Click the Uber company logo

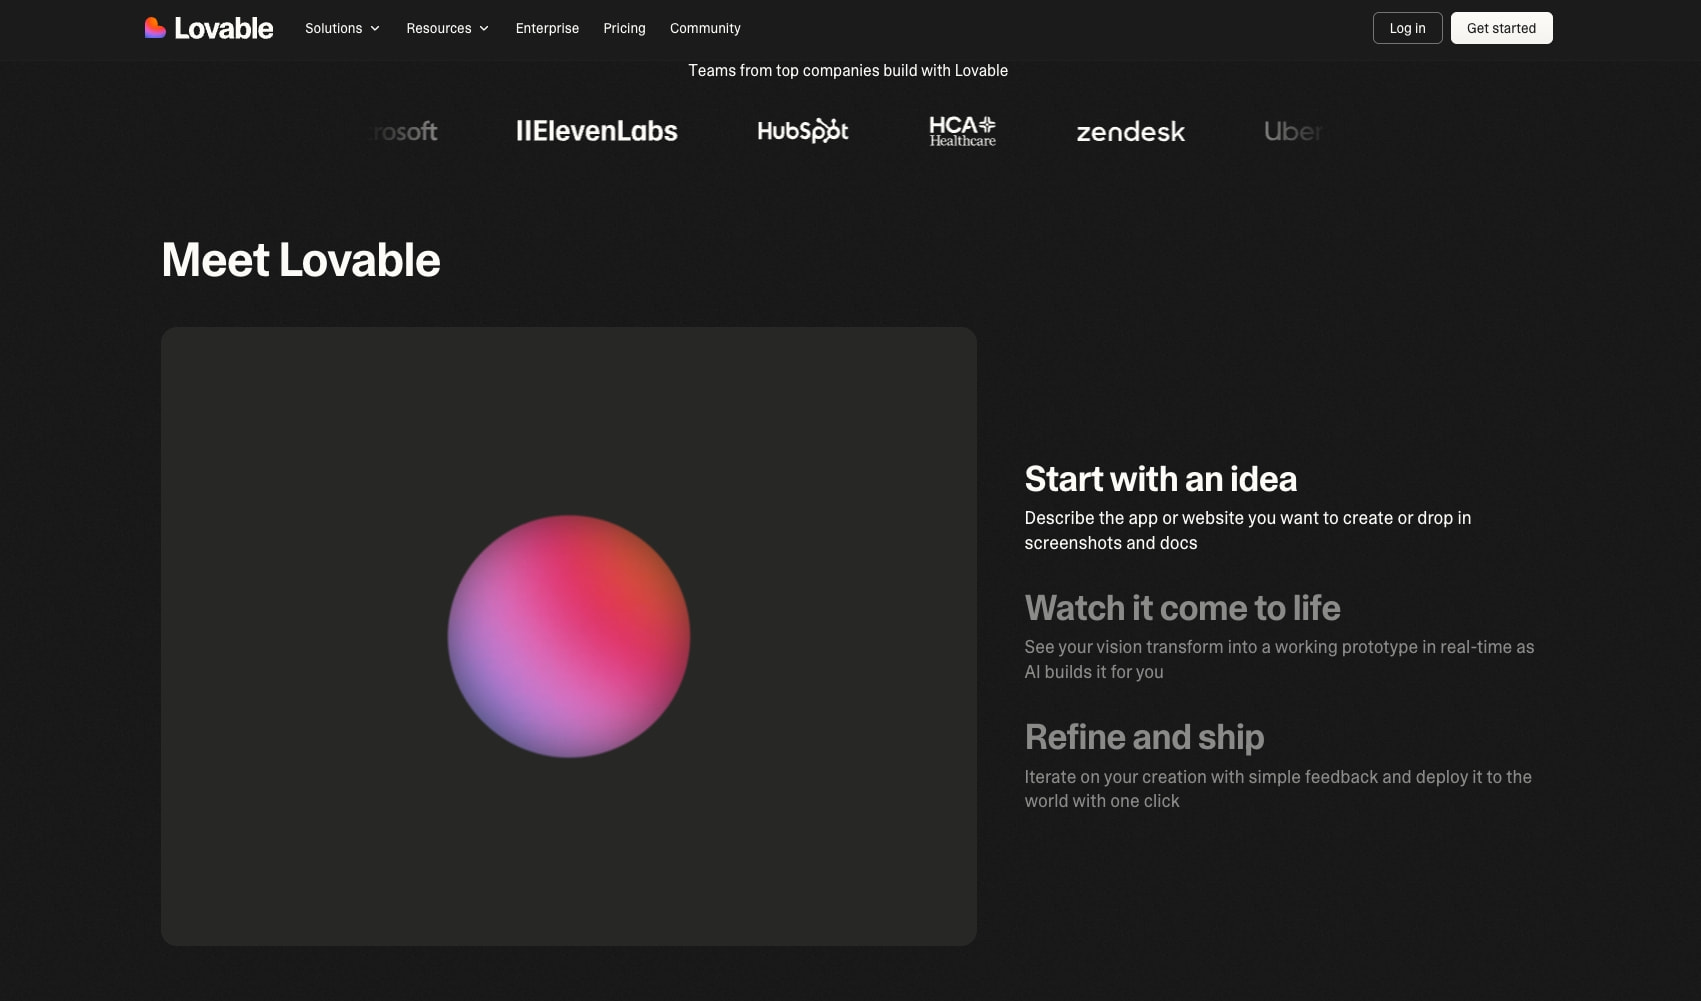tap(1293, 131)
